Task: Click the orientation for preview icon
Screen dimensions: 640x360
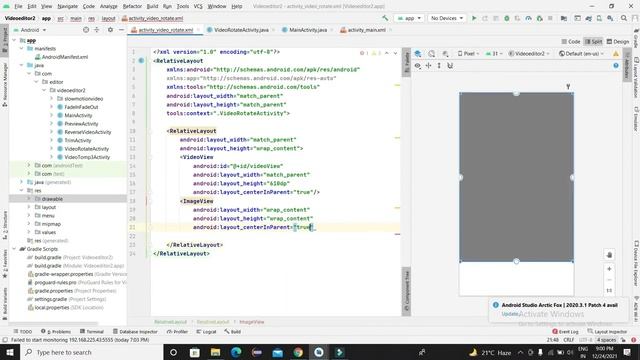Action: pos(431,53)
